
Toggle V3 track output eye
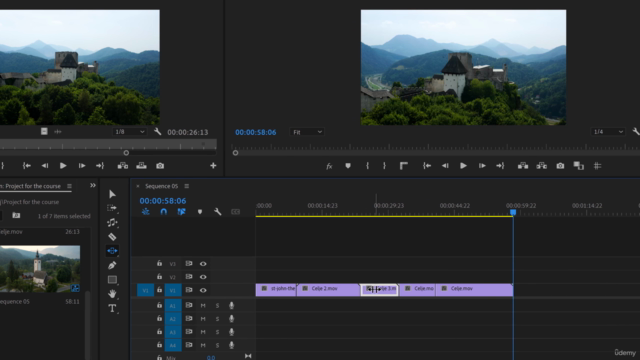203,264
